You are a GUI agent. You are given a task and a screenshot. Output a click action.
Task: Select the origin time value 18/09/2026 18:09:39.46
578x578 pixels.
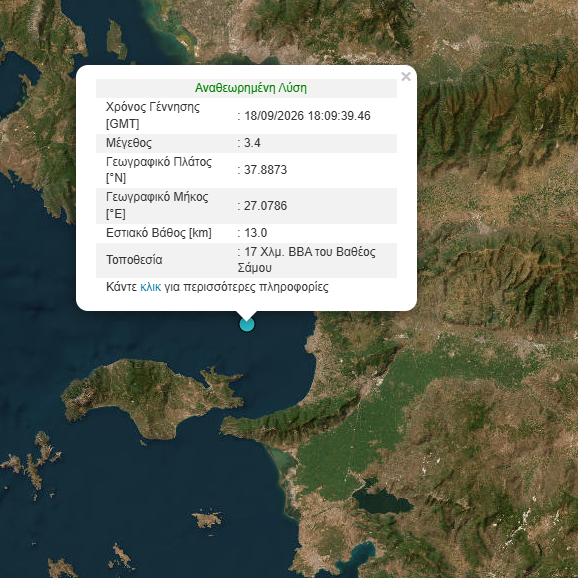coord(307,116)
